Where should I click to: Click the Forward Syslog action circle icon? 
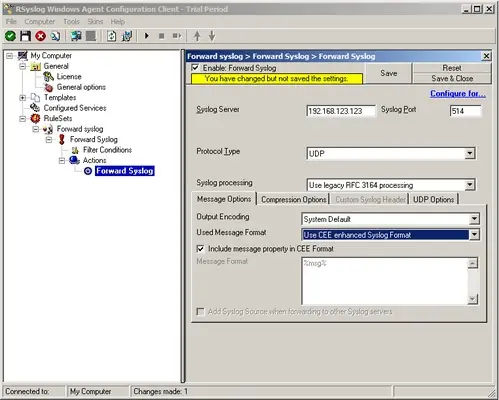pyautogui.click(x=88, y=171)
